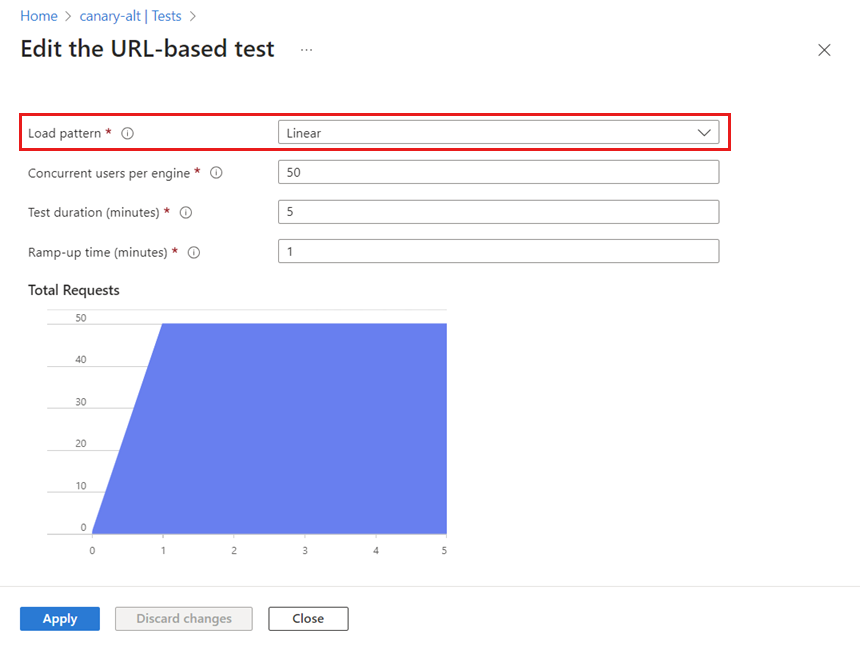Open the more options ellipsis menu
Viewport: 860px width, 654px height.
click(306, 49)
